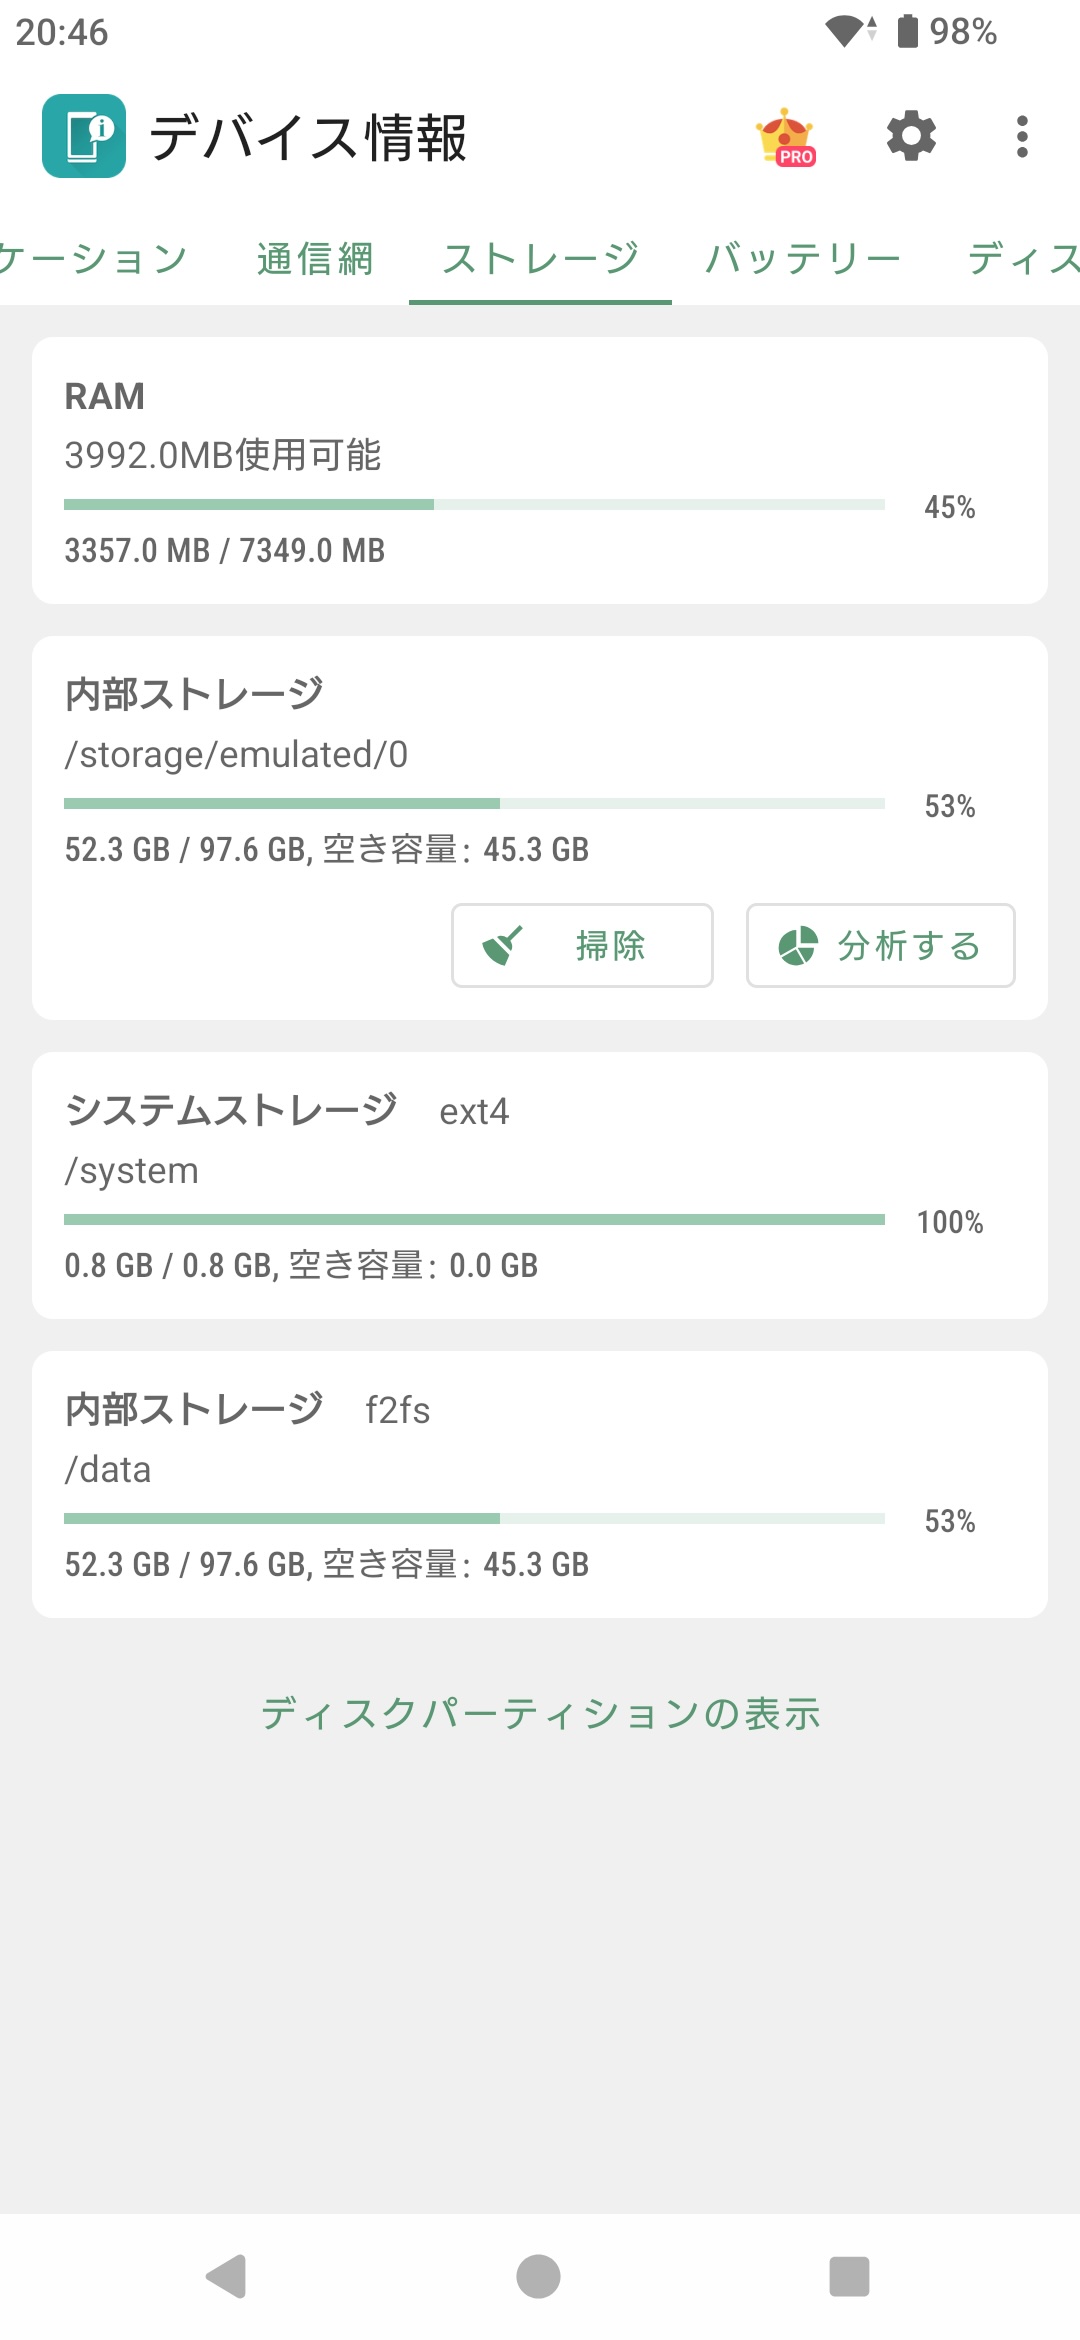Viewport: 1080px width, 2340px height.
Task: Tap the 分析する analyze button
Action: (880, 945)
